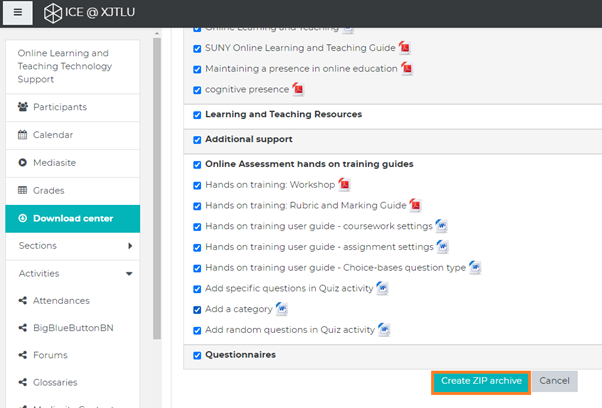Viewport: 602px width, 408px height.
Task: Uncheck Hands on training: Workshop checkbox
Action: [x=197, y=186]
